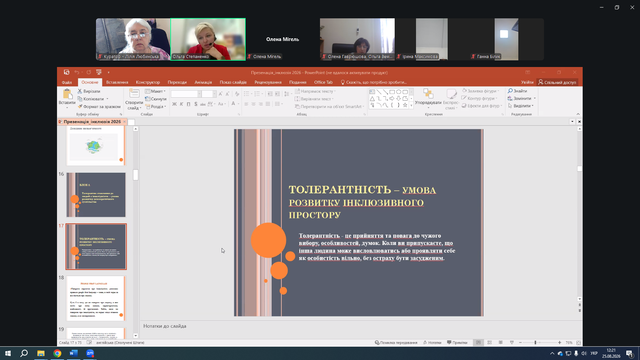Open the Copy (Копіювати) dropdown arrow
The image size is (640, 360).
(107, 99)
